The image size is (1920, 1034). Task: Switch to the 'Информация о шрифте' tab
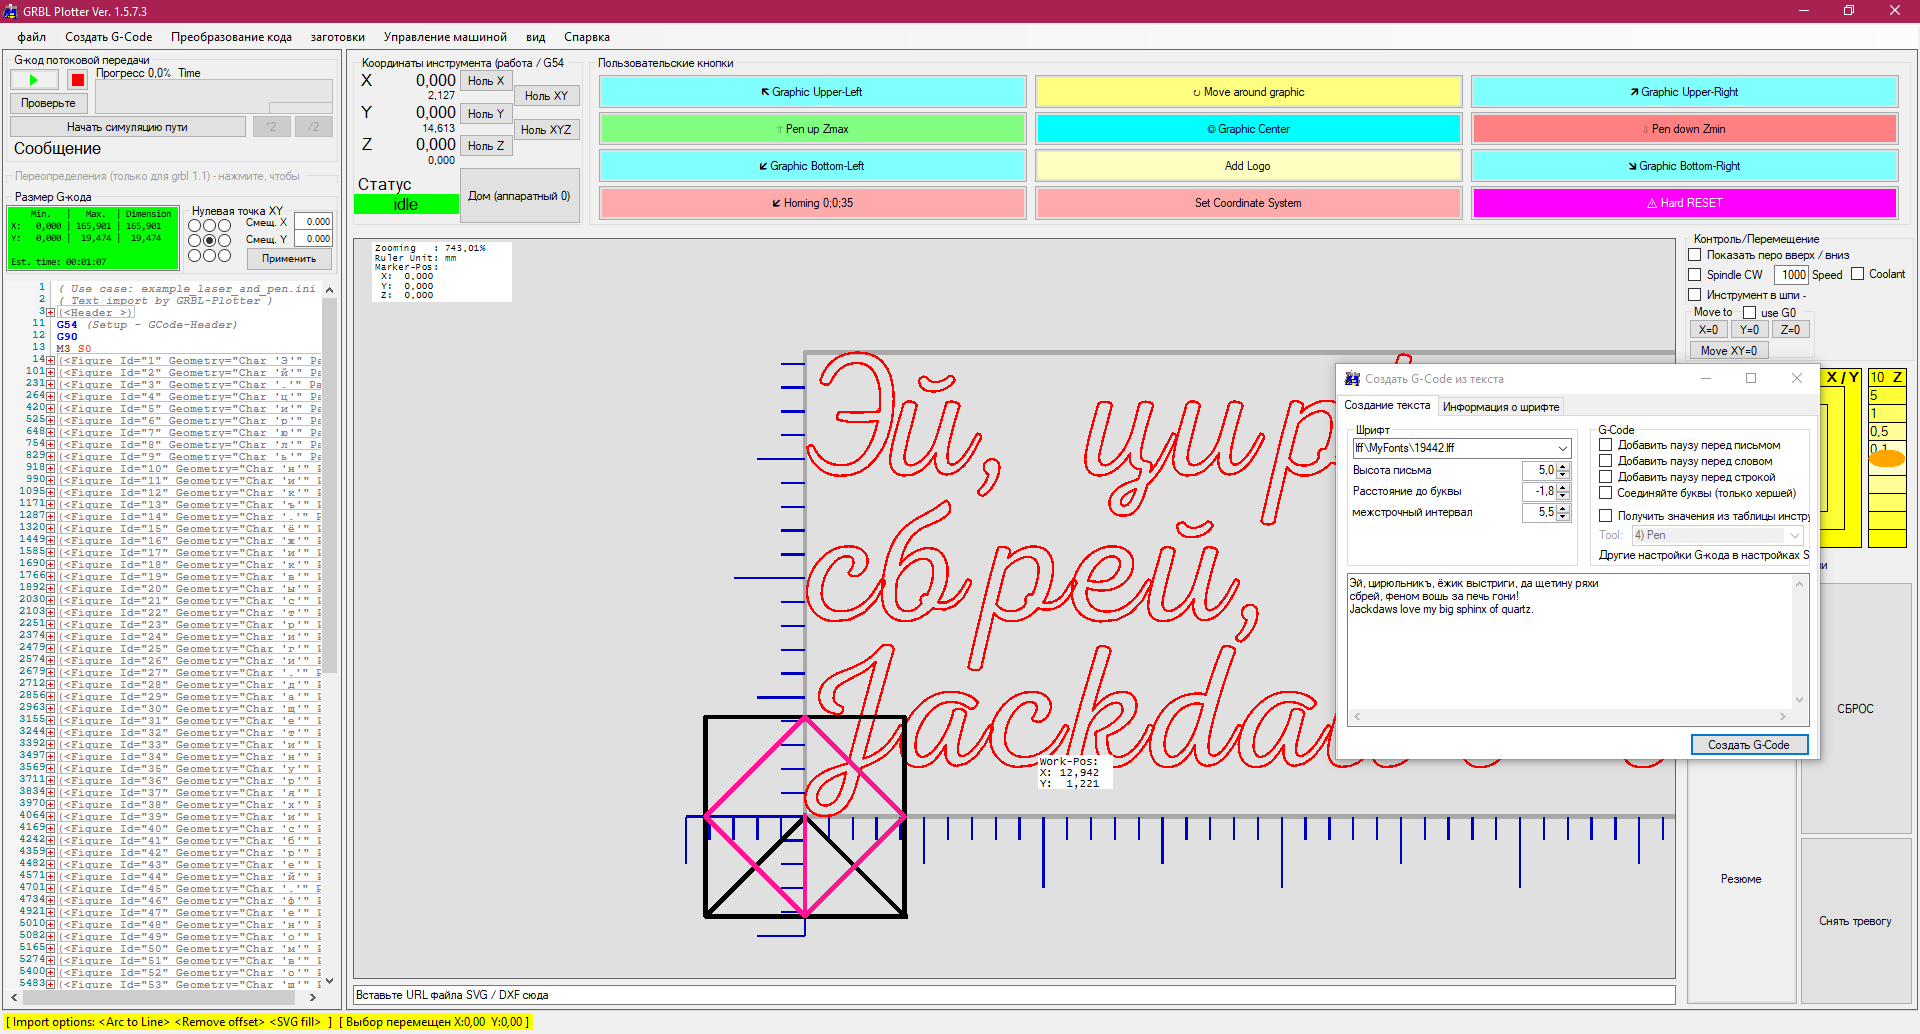(x=1500, y=407)
